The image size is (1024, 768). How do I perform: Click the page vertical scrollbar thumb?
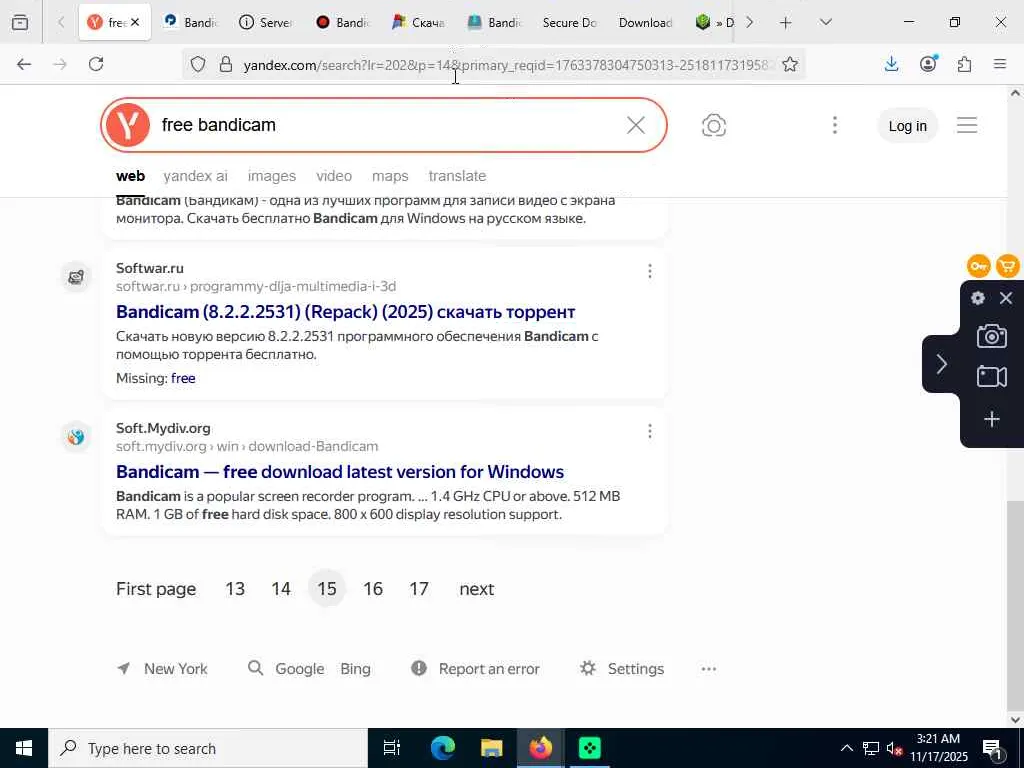click(x=1015, y=606)
